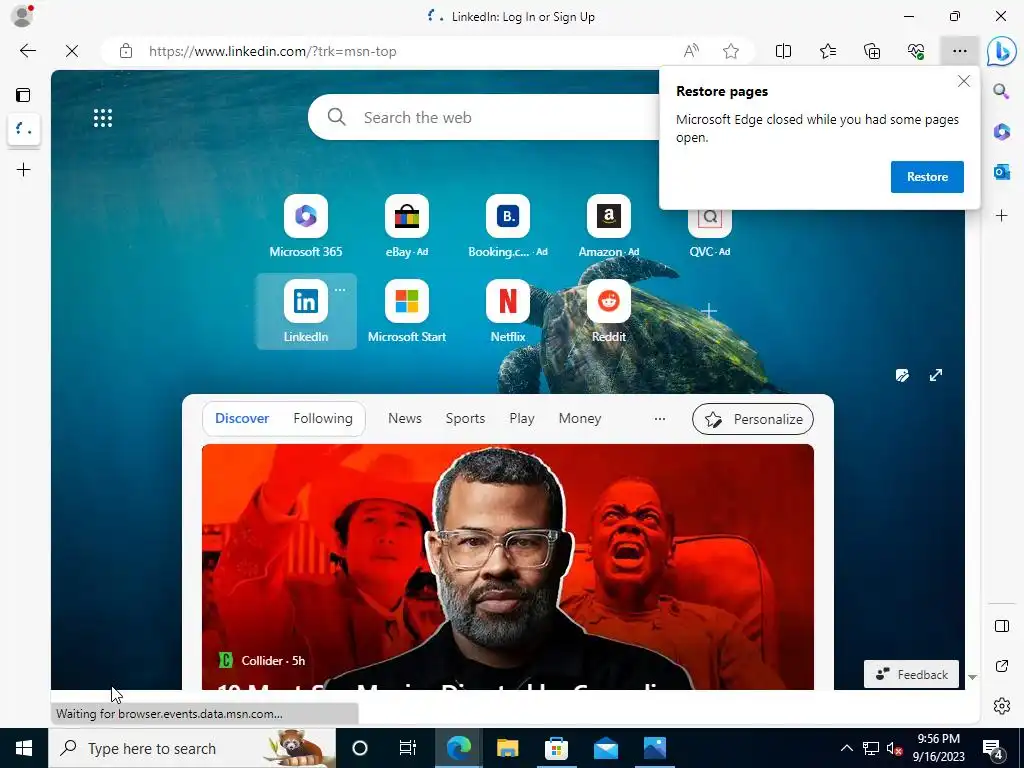The width and height of the screenshot is (1024, 768).
Task: Open the sidebar Search icon
Action: [x=1001, y=91]
